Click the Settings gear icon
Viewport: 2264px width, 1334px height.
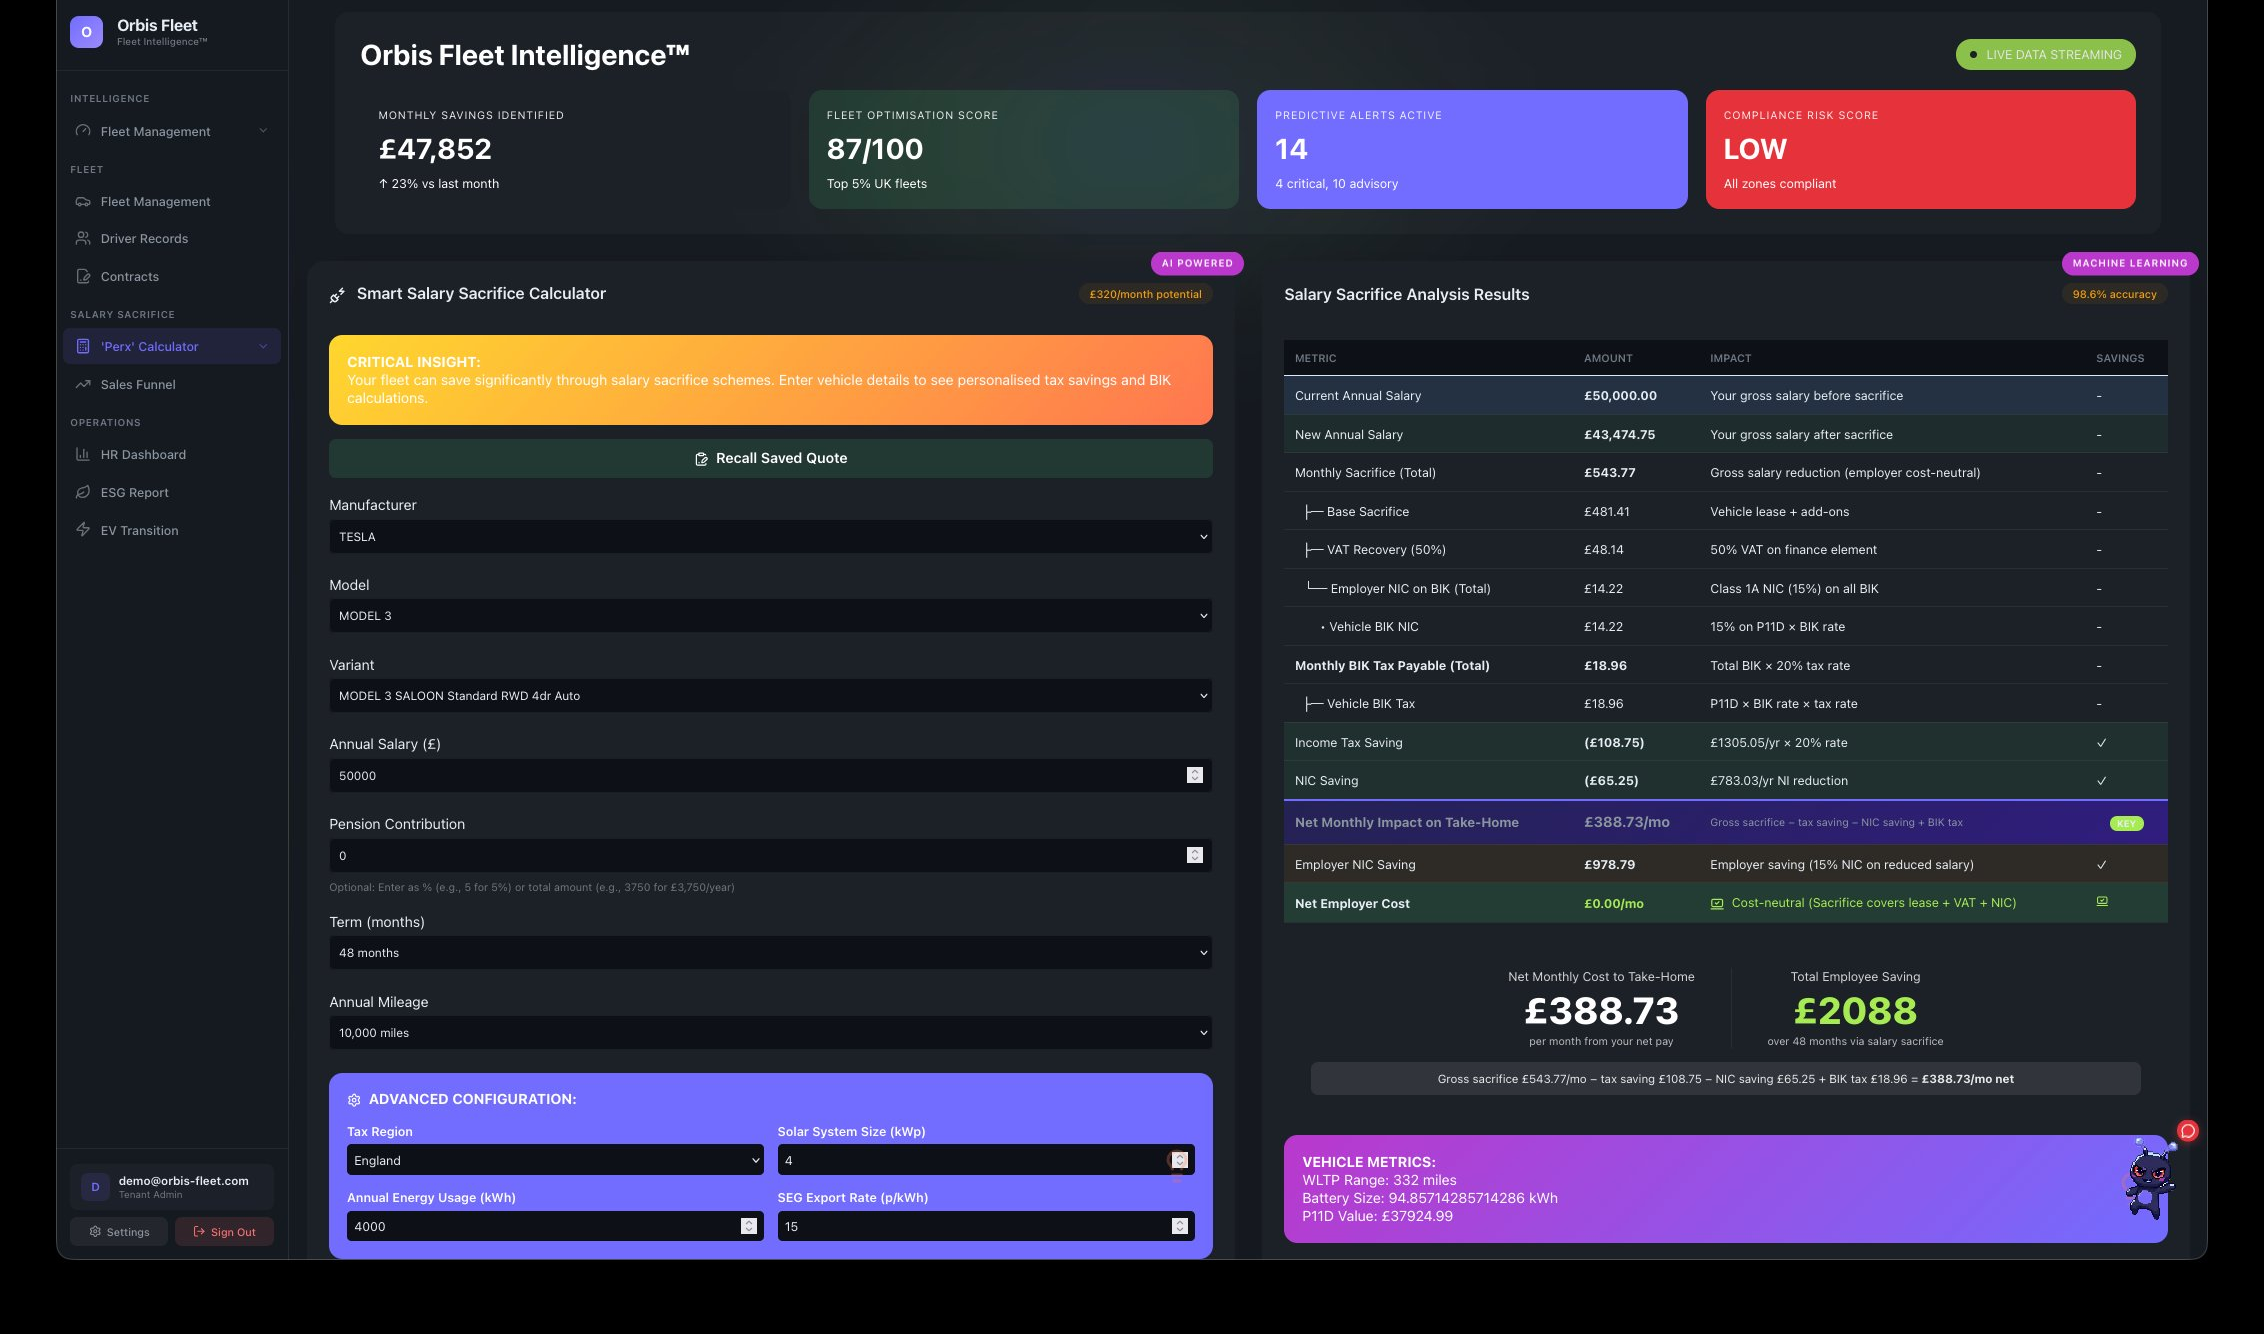pos(95,1231)
